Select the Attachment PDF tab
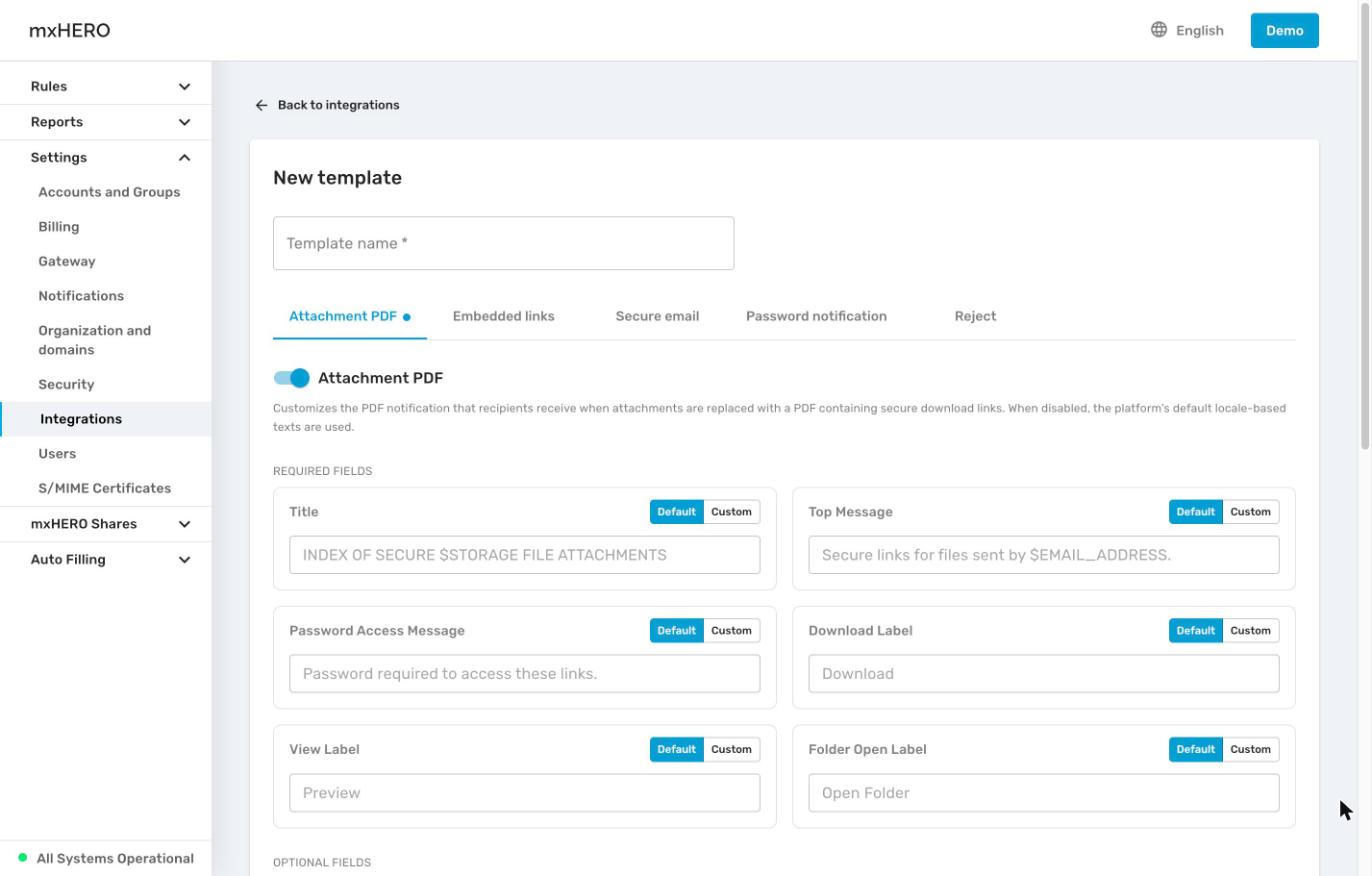This screenshot has width=1372, height=876. (x=350, y=316)
